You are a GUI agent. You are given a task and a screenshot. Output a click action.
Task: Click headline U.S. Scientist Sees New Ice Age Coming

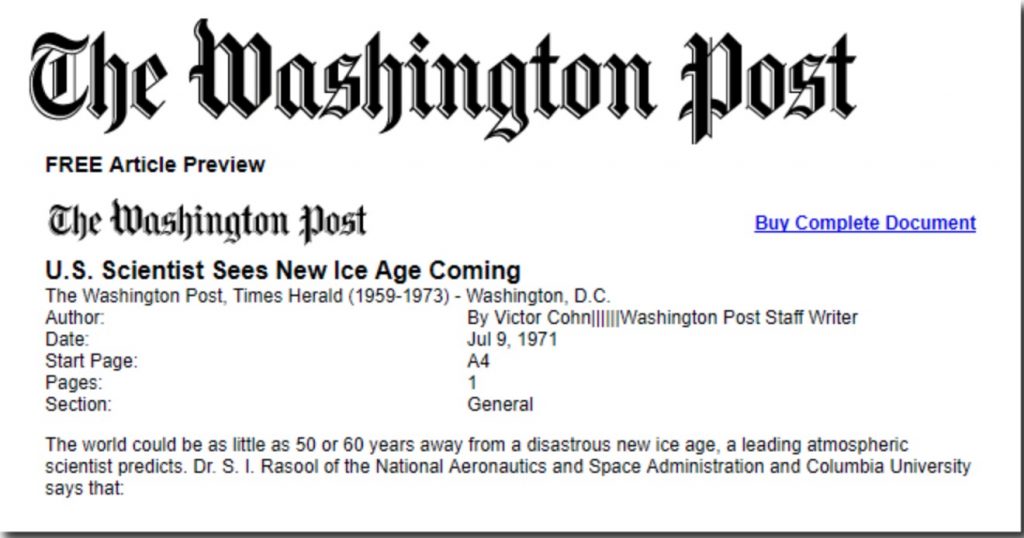pyautogui.click(x=283, y=270)
